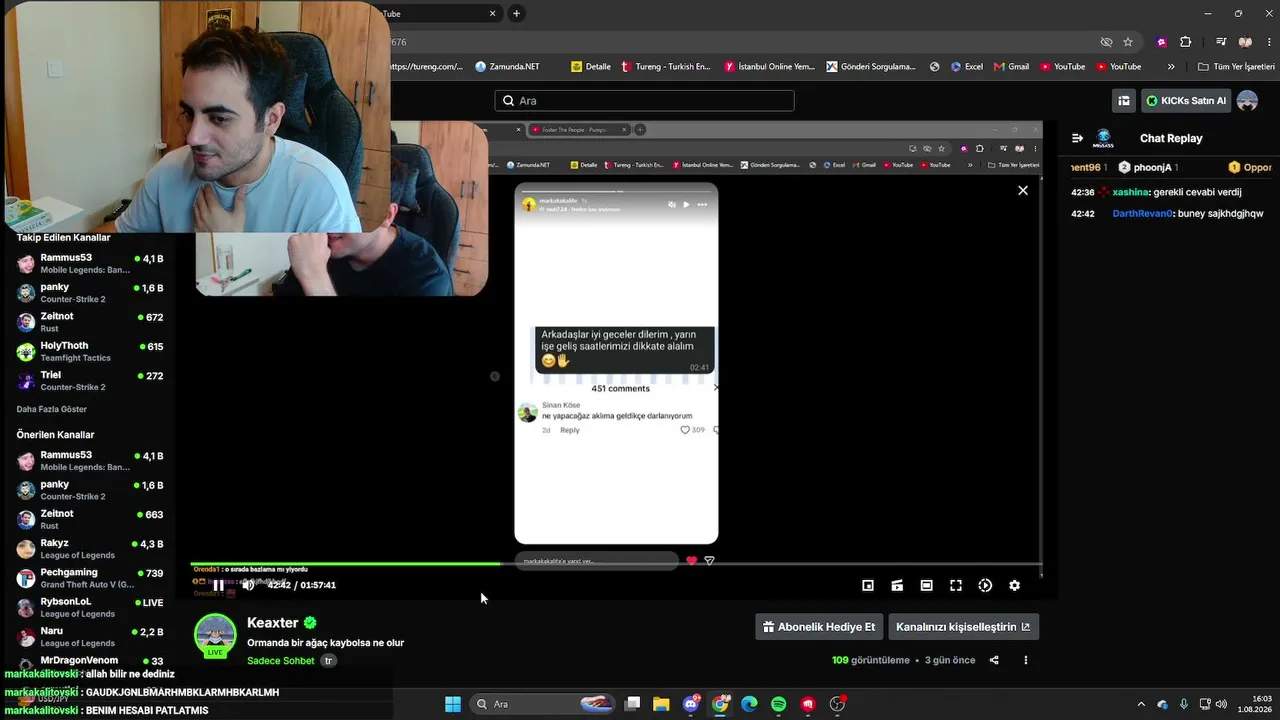Click the KICKs Satın Al button

[x=1186, y=101]
